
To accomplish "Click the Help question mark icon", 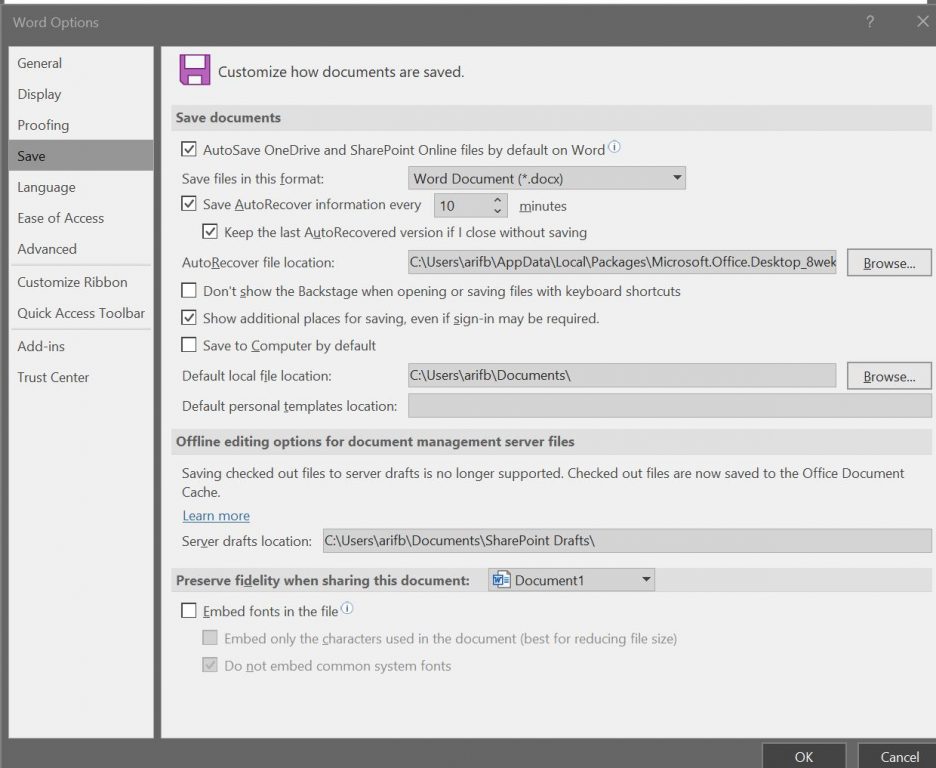I will [x=869, y=22].
